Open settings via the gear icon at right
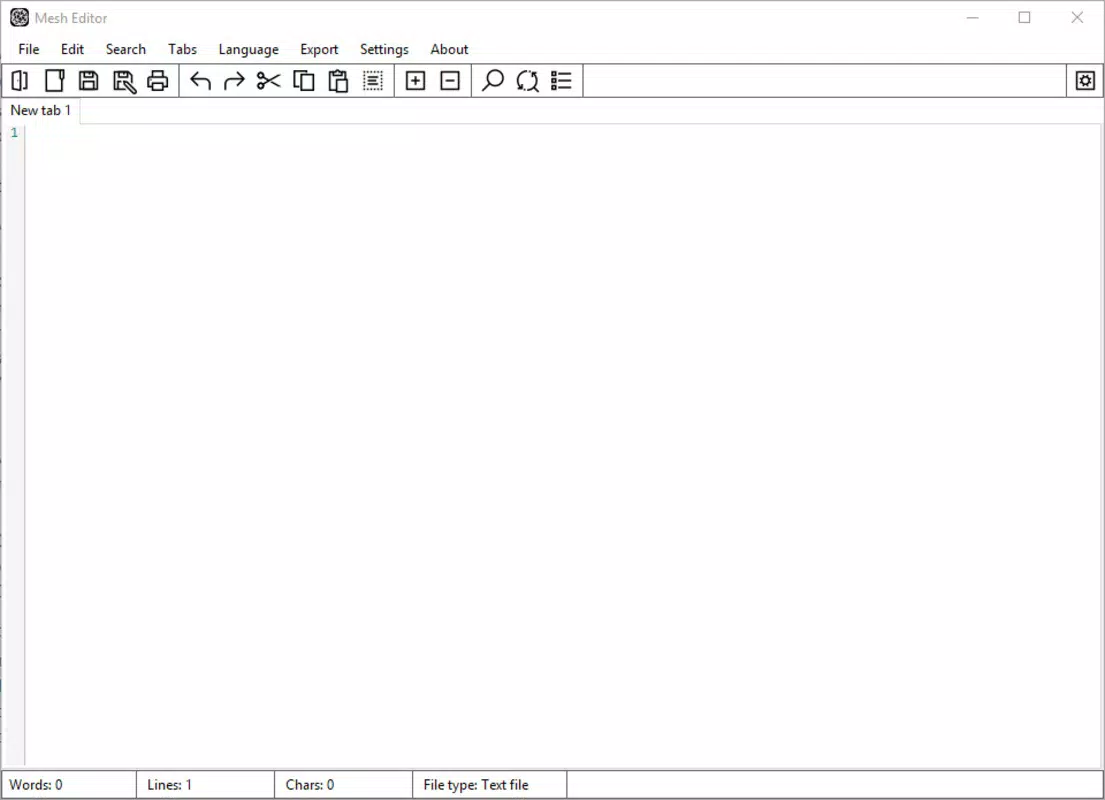Viewport: 1105px width, 800px height. (x=1085, y=80)
